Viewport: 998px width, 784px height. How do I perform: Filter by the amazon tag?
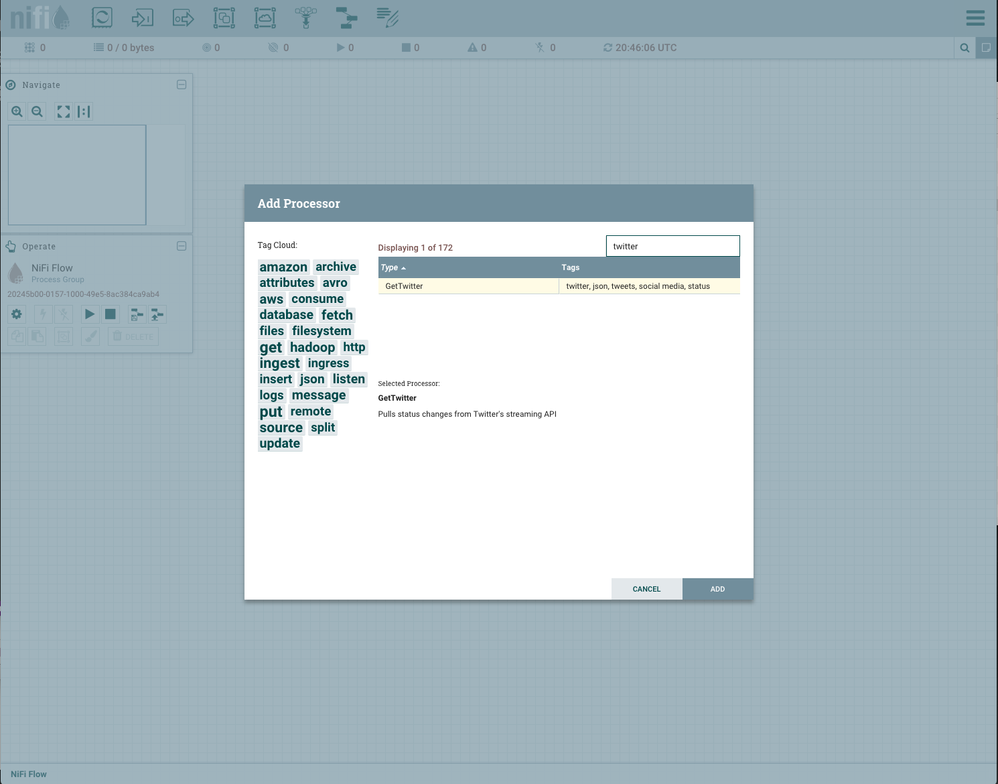[283, 267]
